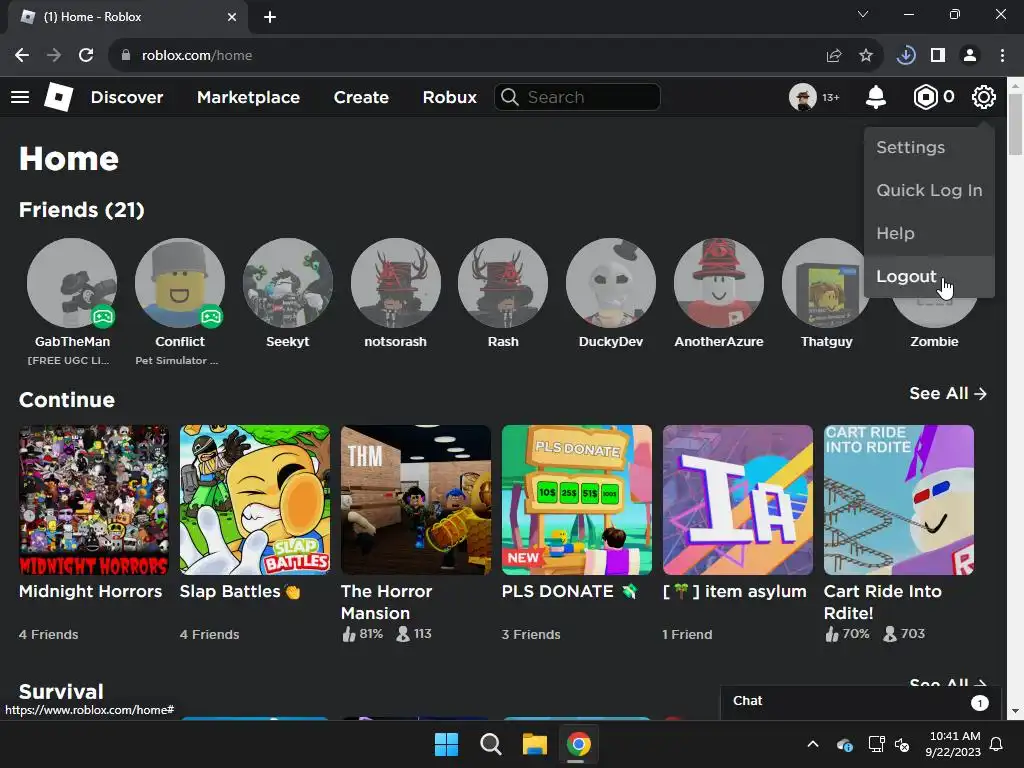Choose Quick Log In option
This screenshot has width=1024, height=768.
pos(929,191)
